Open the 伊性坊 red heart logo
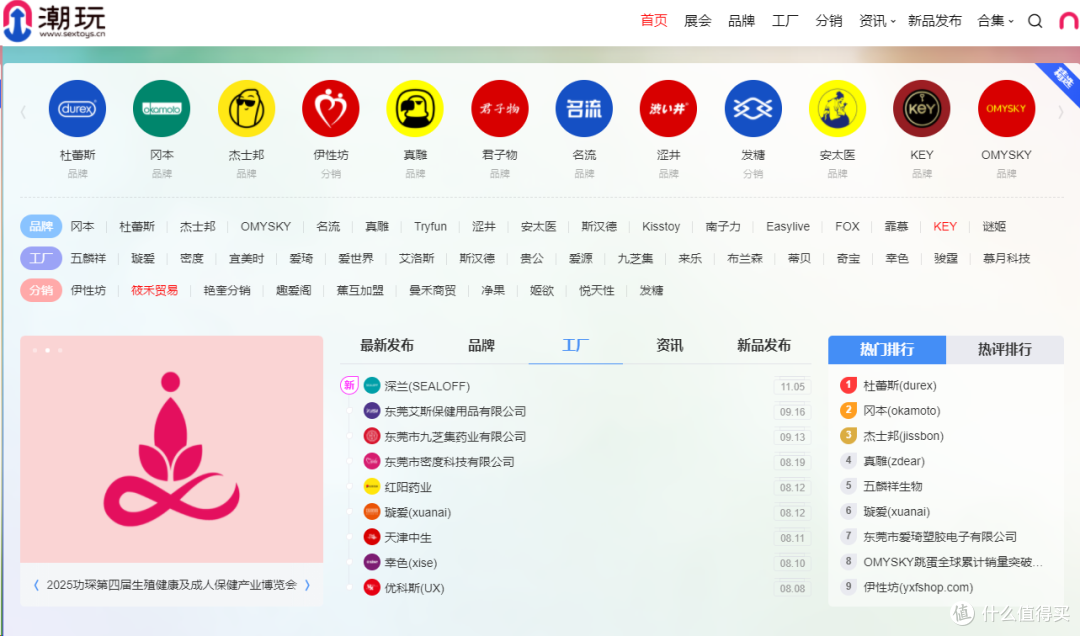Image resolution: width=1080 pixels, height=636 pixels. click(331, 109)
